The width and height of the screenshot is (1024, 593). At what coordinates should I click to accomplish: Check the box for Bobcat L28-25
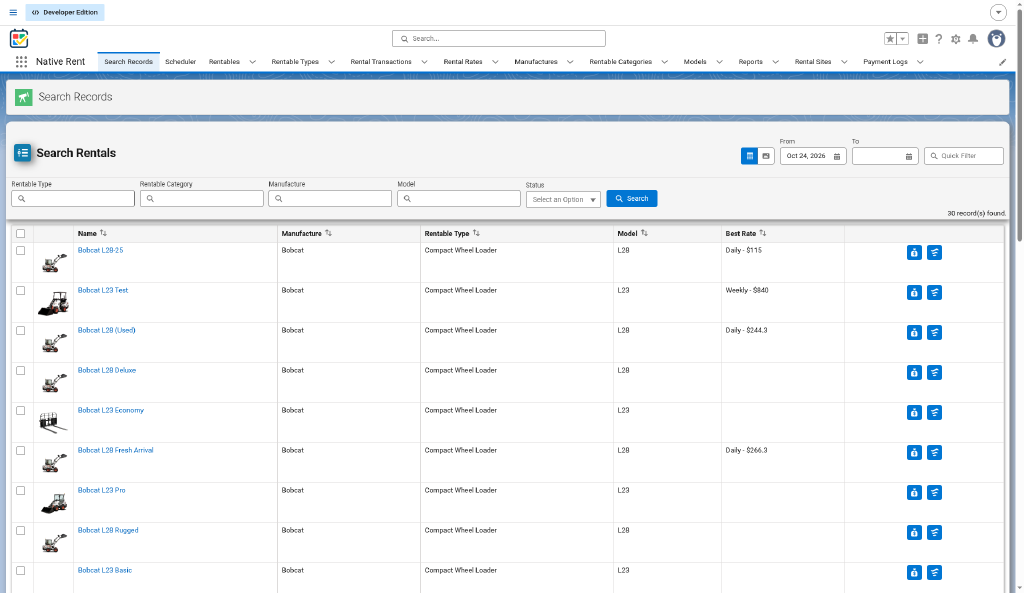20,251
